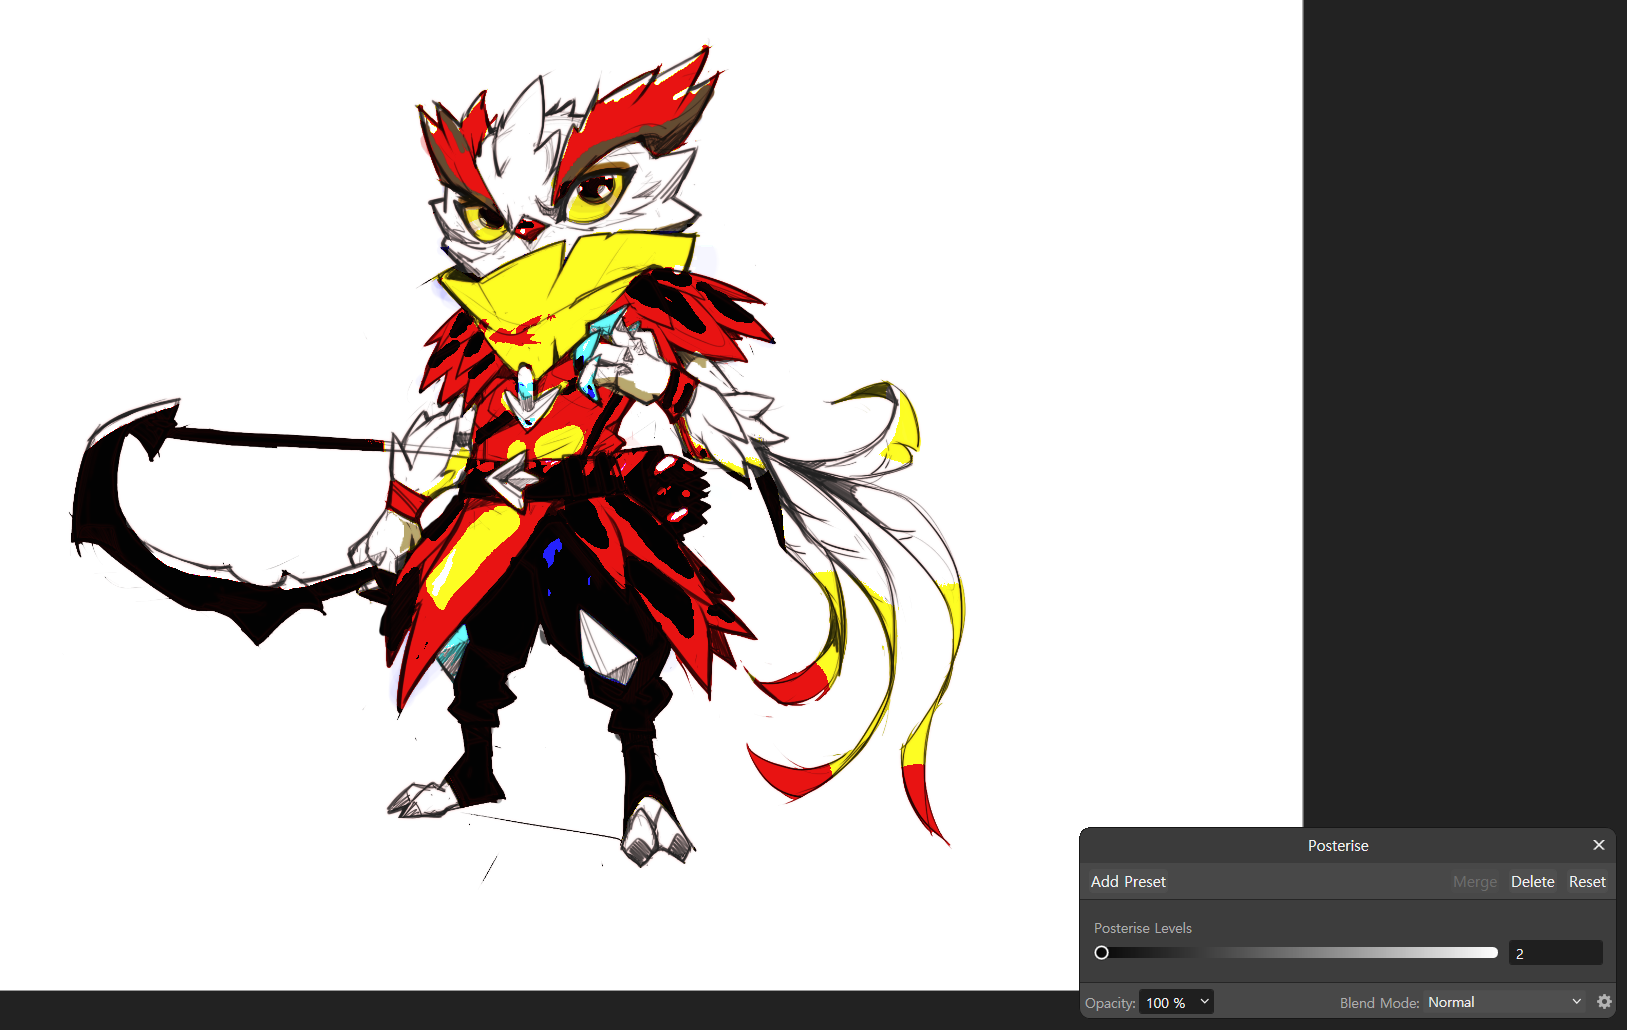Click the Posterise Levels value field

(1555, 953)
